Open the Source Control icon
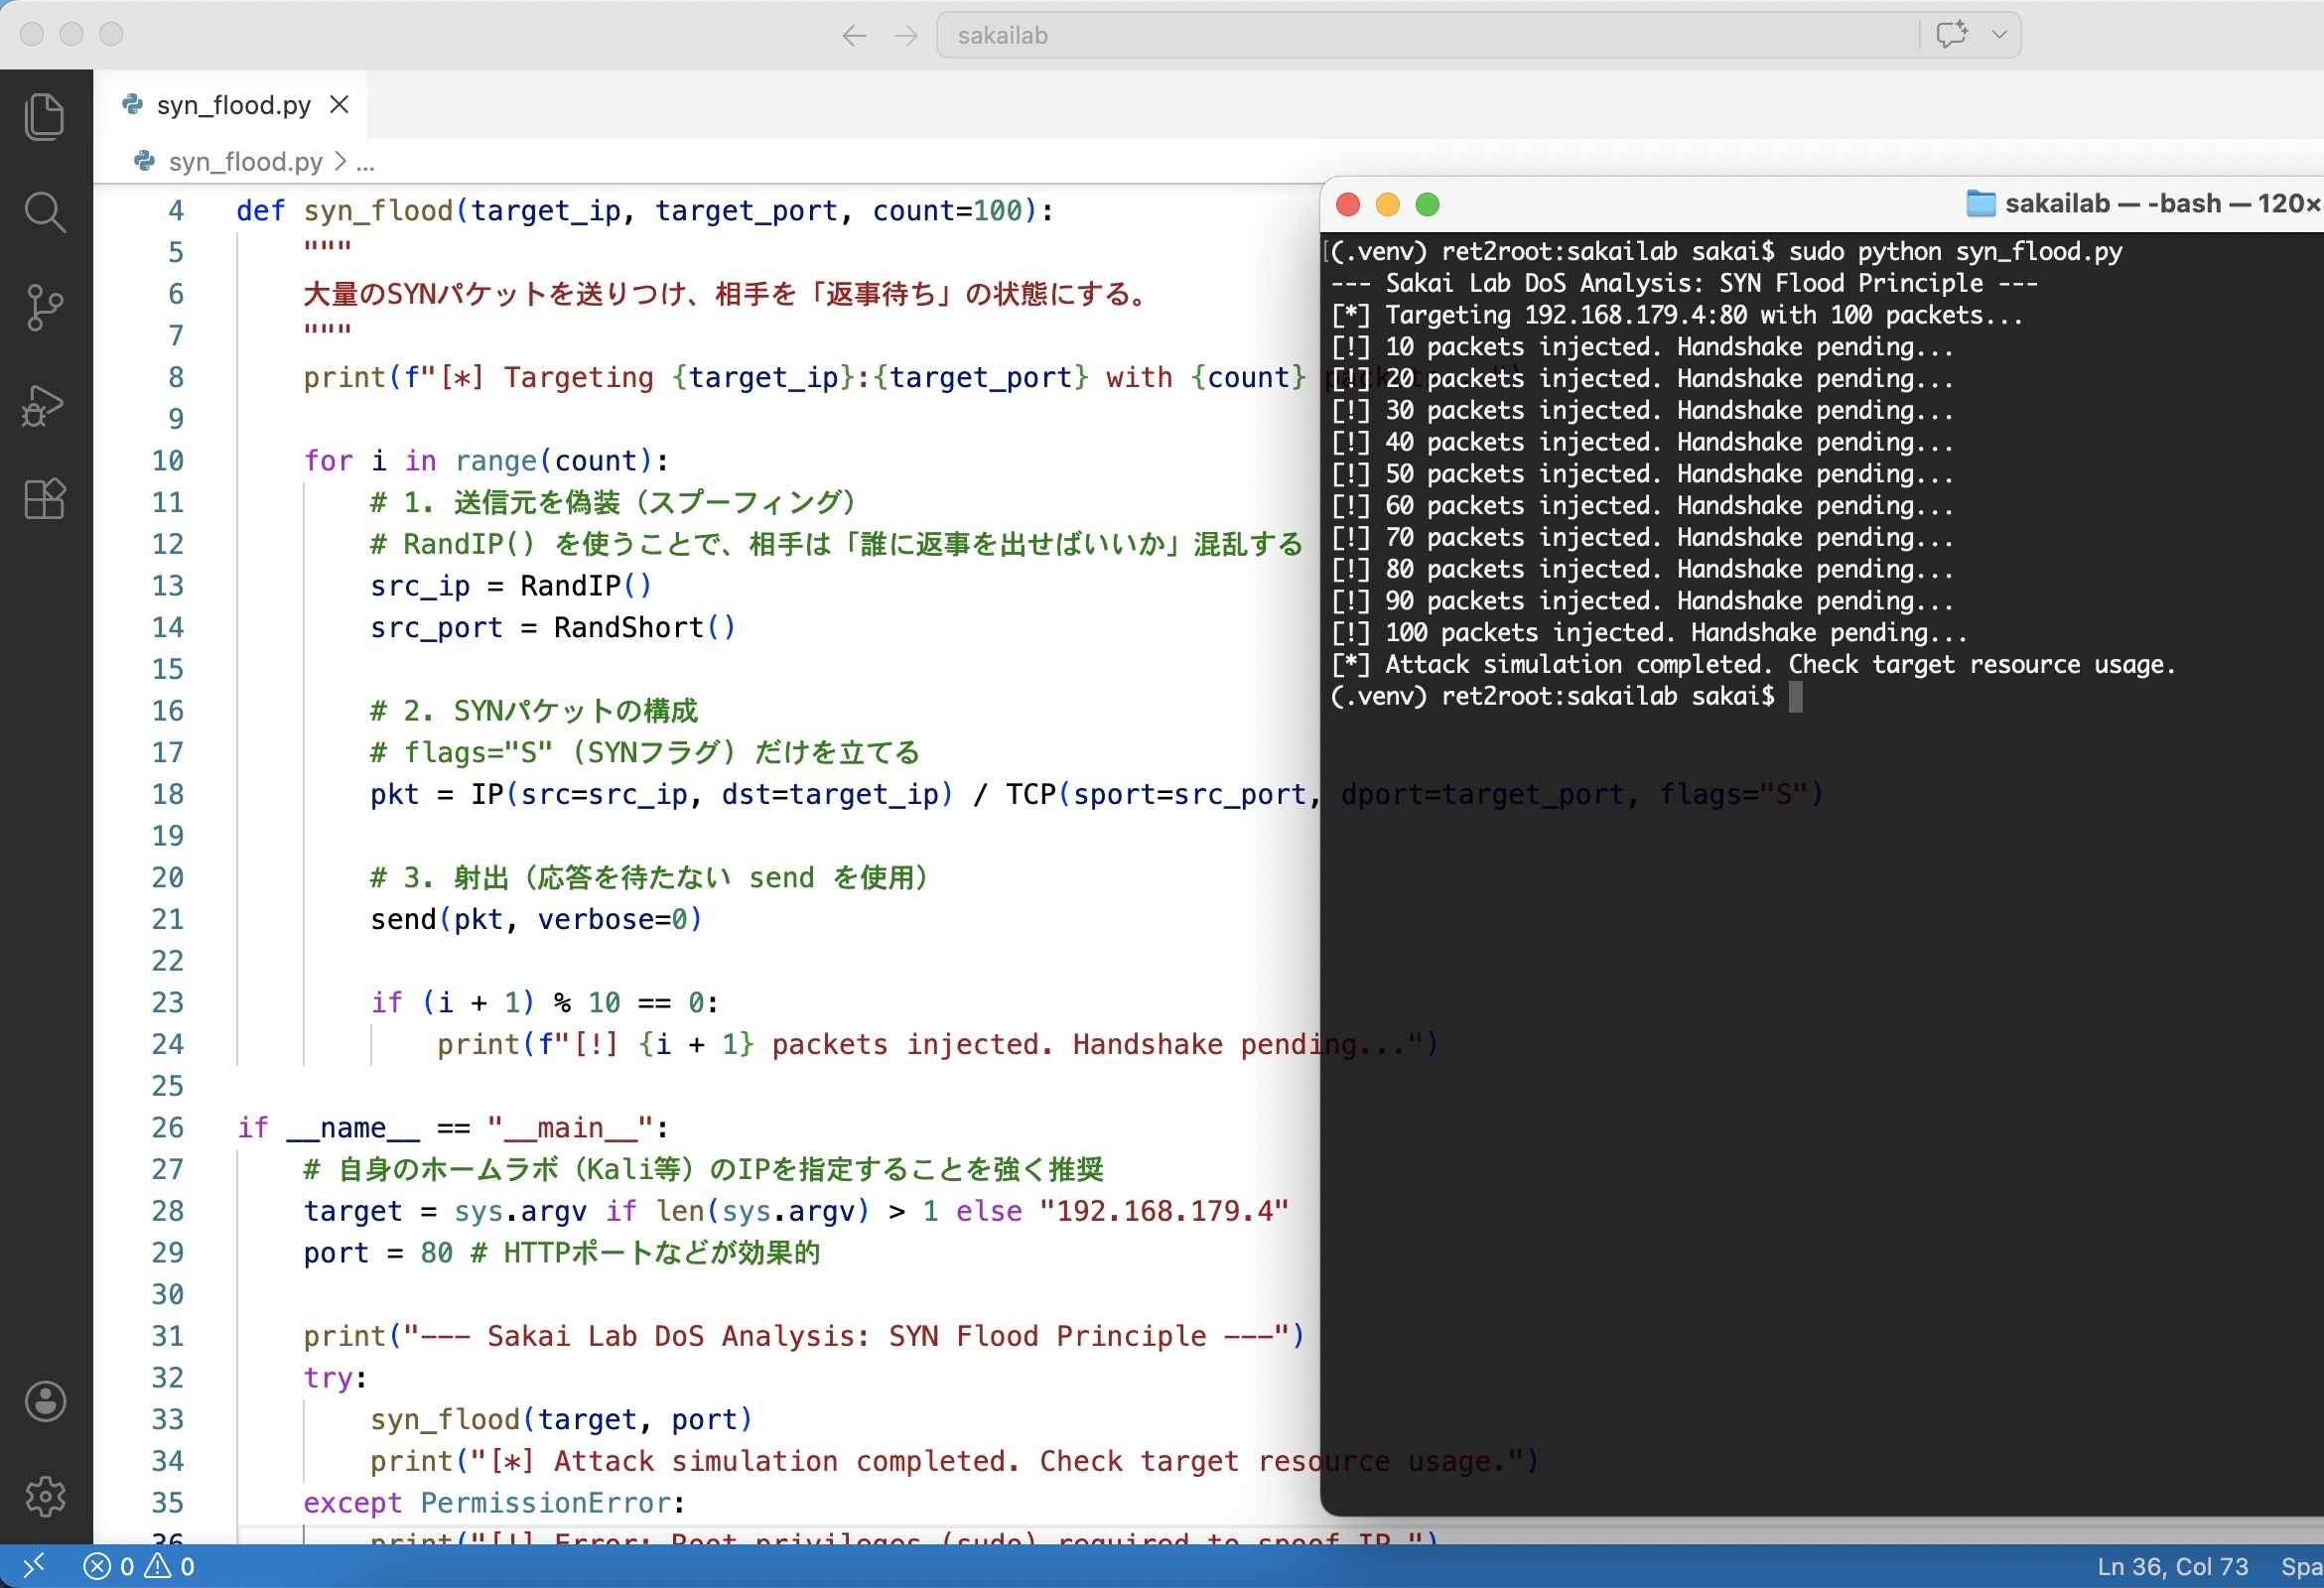This screenshot has height=1588, width=2324. point(45,307)
